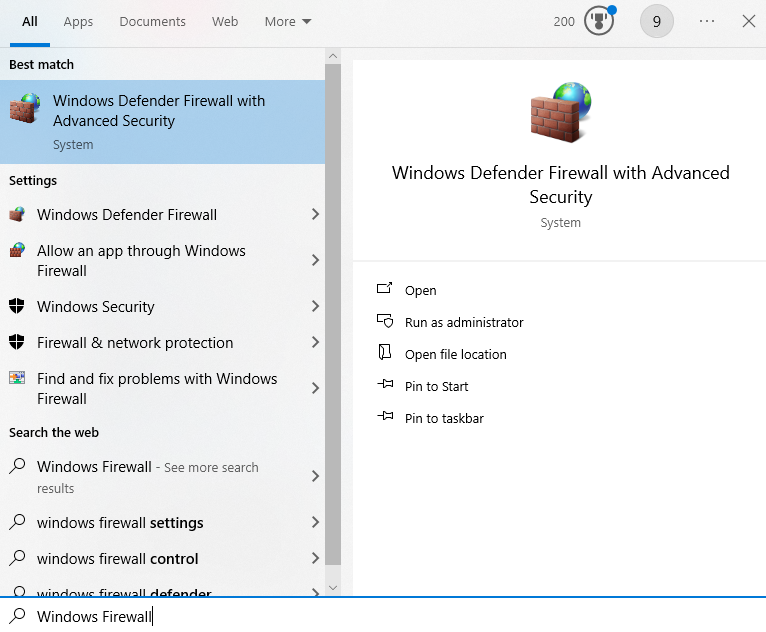Open the three-dot options menu
Screen dimensions: 766x632
click(x=706, y=21)
